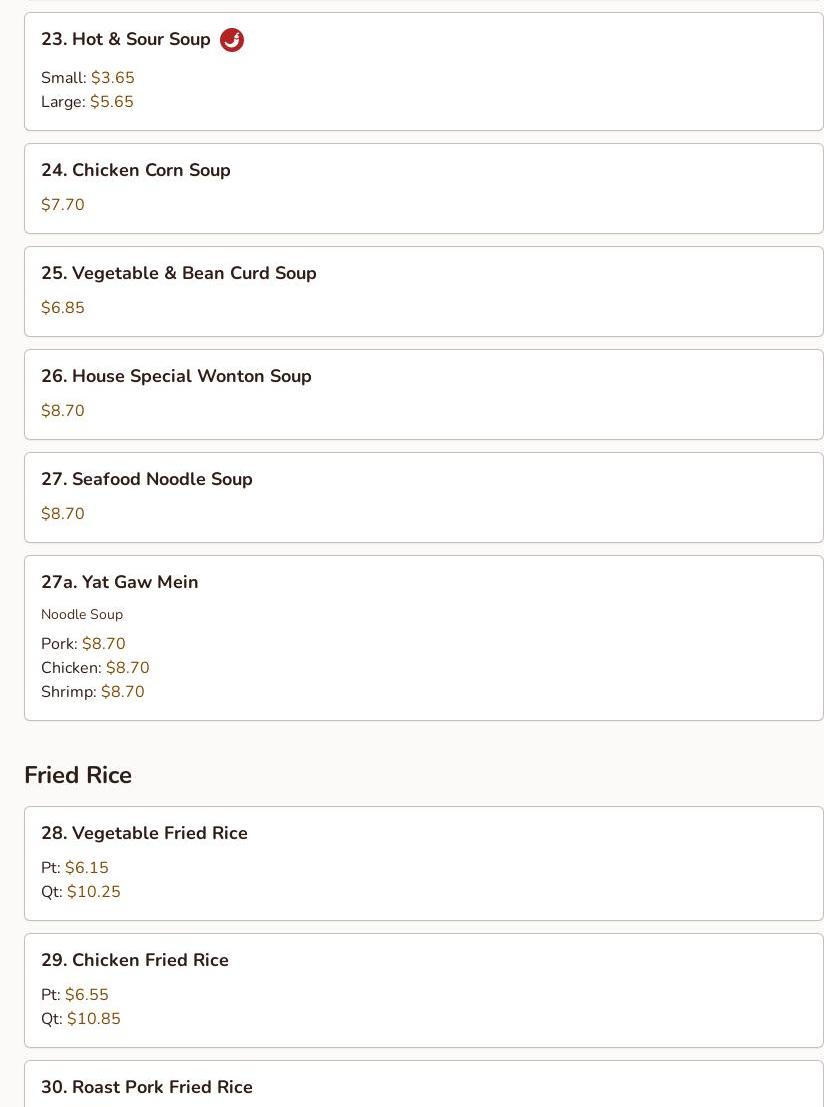Click the Pt $6.55 chicken rice price
The image size is (824, 1107).
(x=75, y=995)
